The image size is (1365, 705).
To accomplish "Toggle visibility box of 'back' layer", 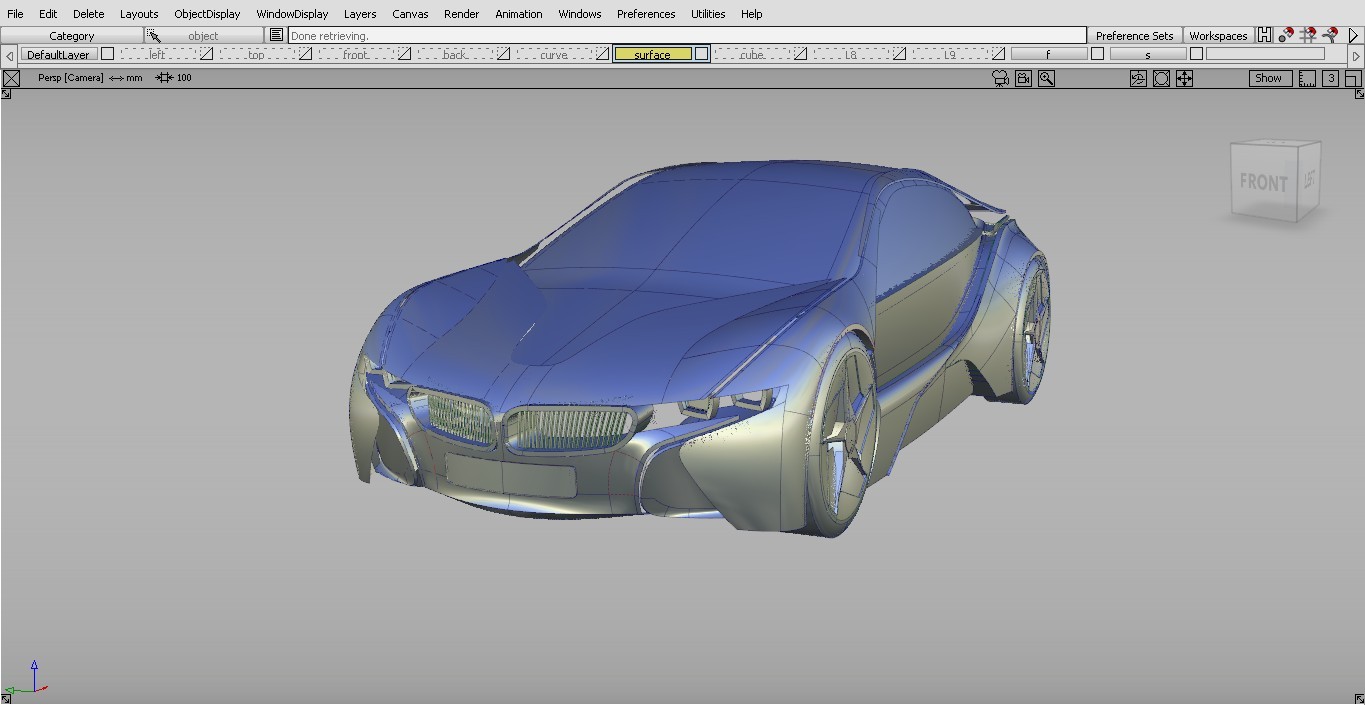I will 504,54.
